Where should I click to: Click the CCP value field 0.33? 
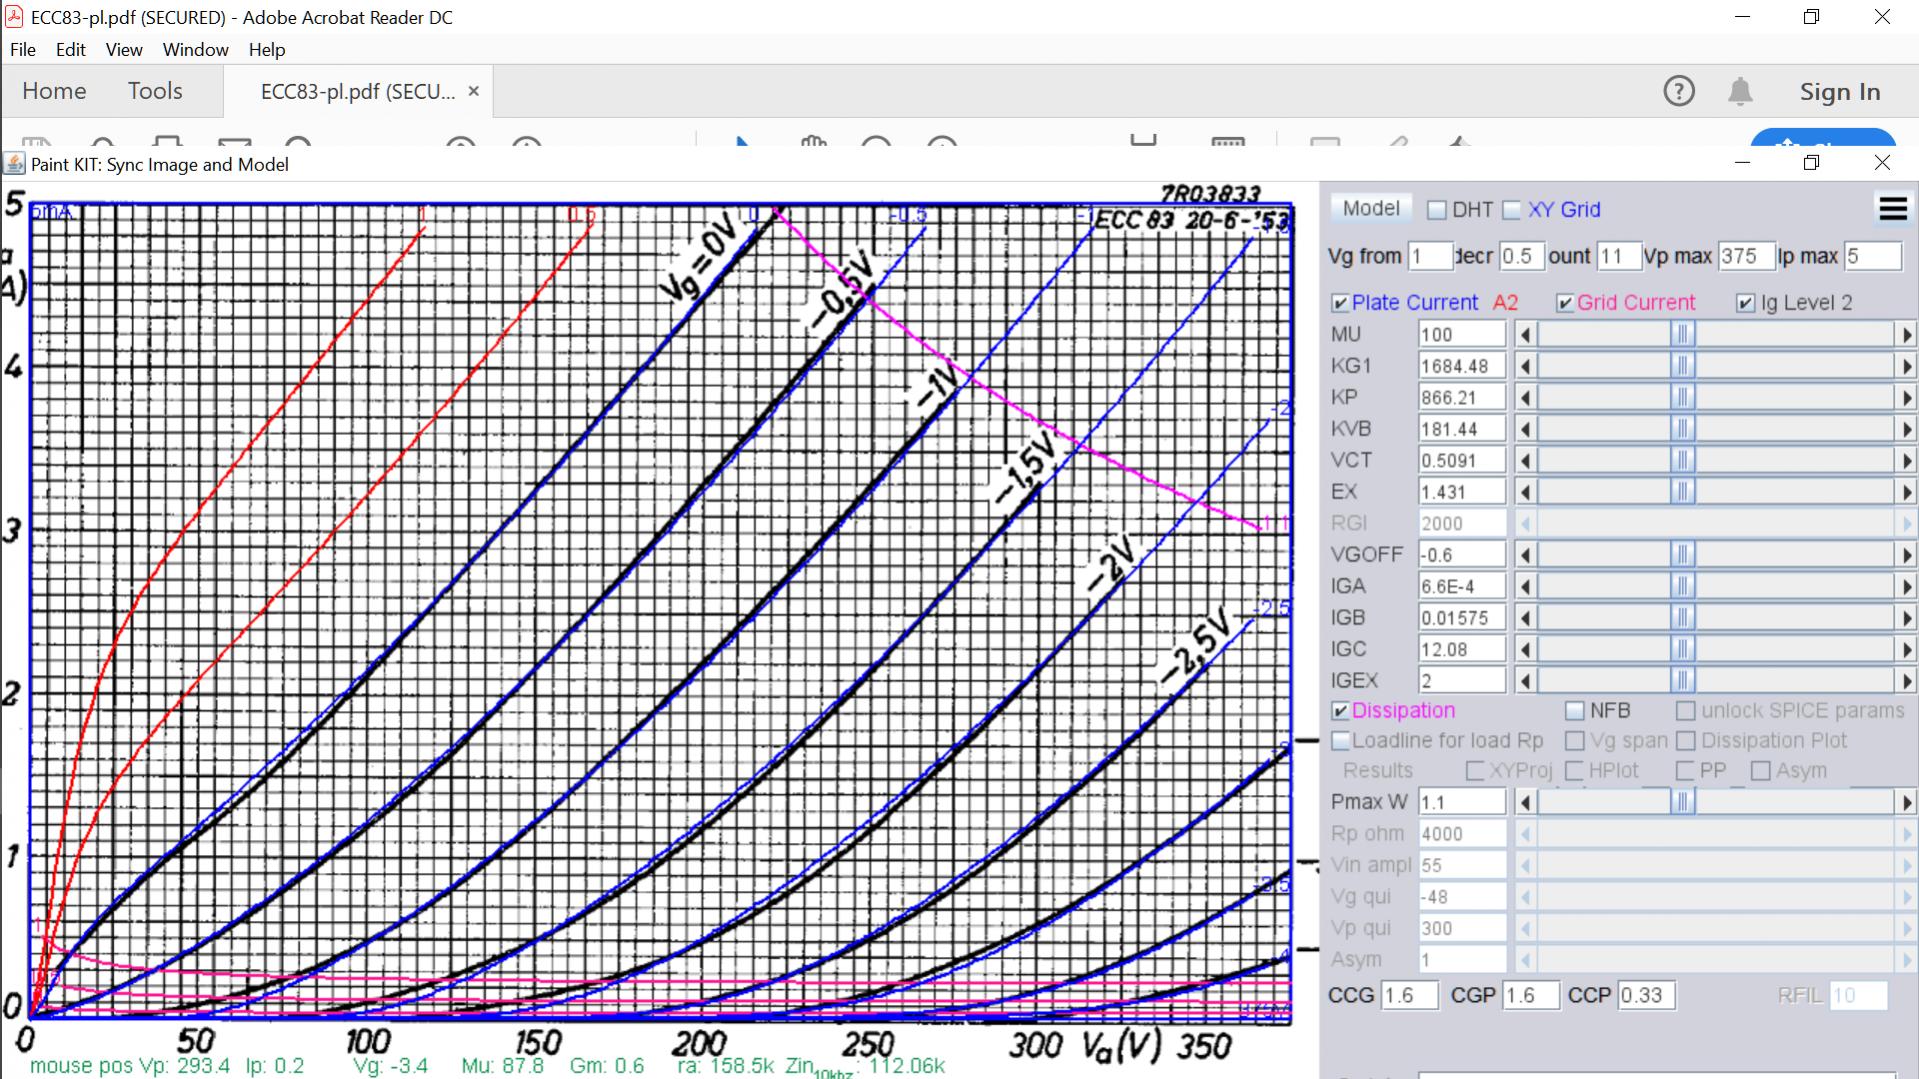coord(1646,996)
